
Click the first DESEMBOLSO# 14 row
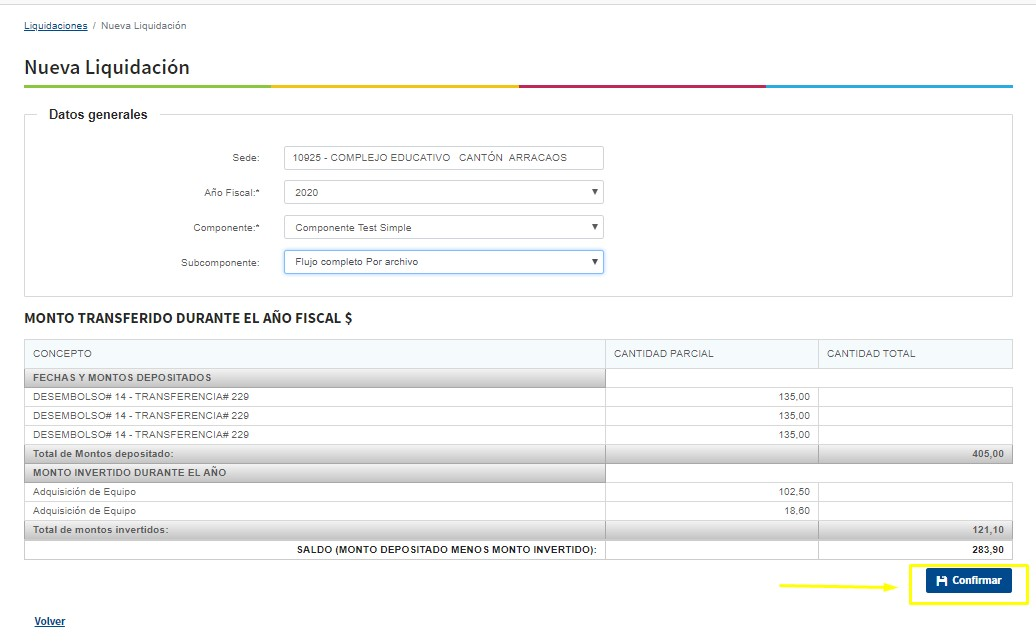point(140,397)
